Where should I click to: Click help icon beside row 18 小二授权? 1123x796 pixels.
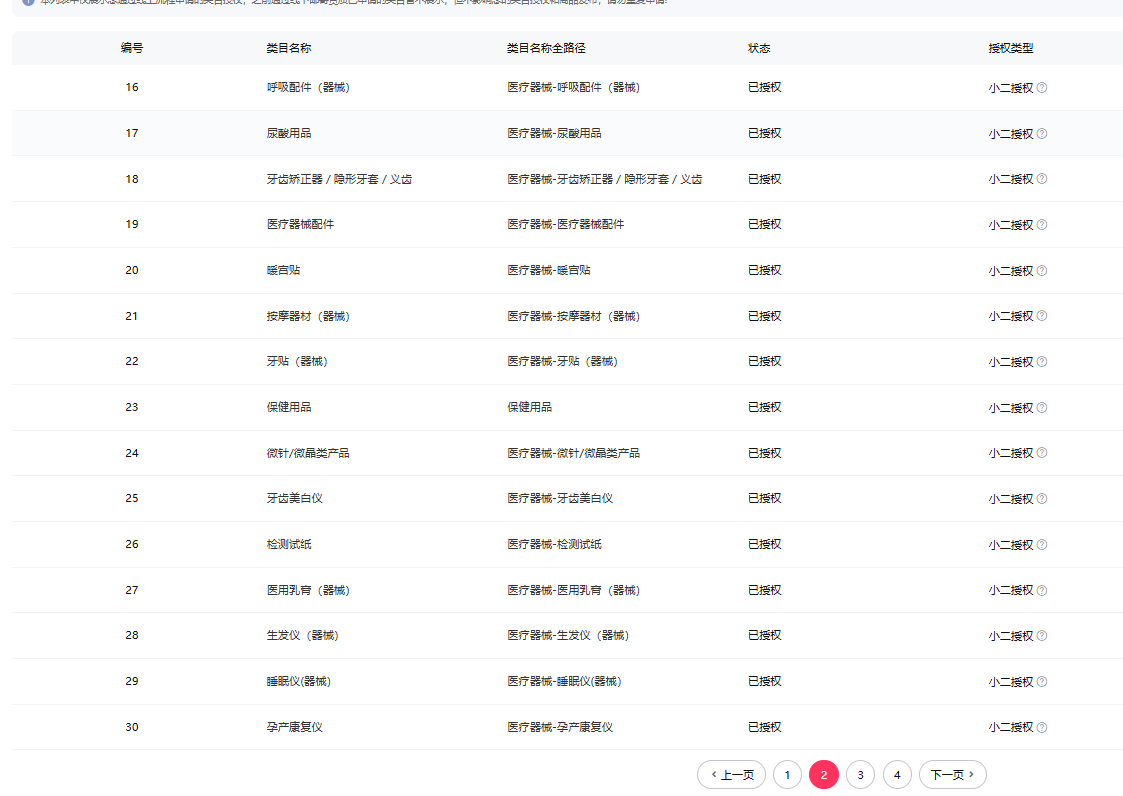1042,179
